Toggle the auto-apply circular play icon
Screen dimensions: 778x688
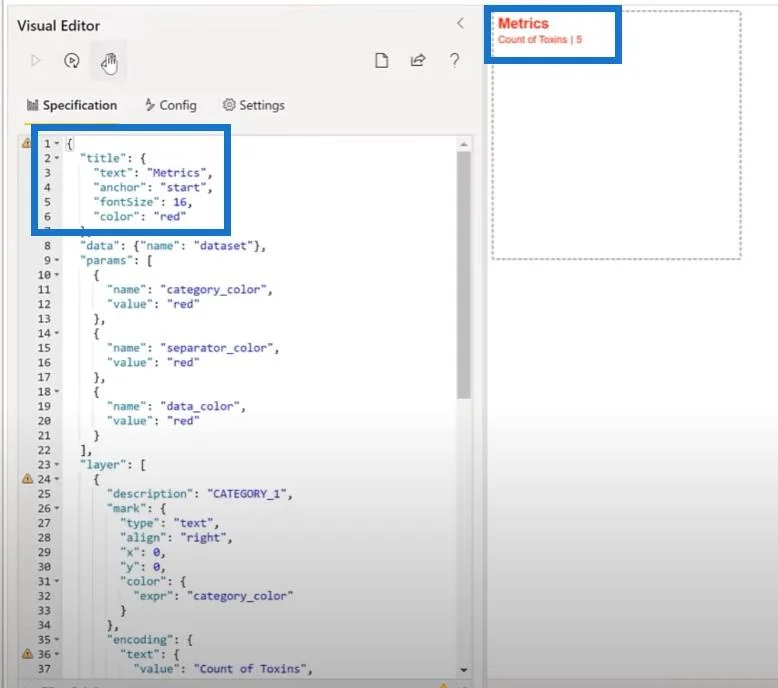(72, 61)
